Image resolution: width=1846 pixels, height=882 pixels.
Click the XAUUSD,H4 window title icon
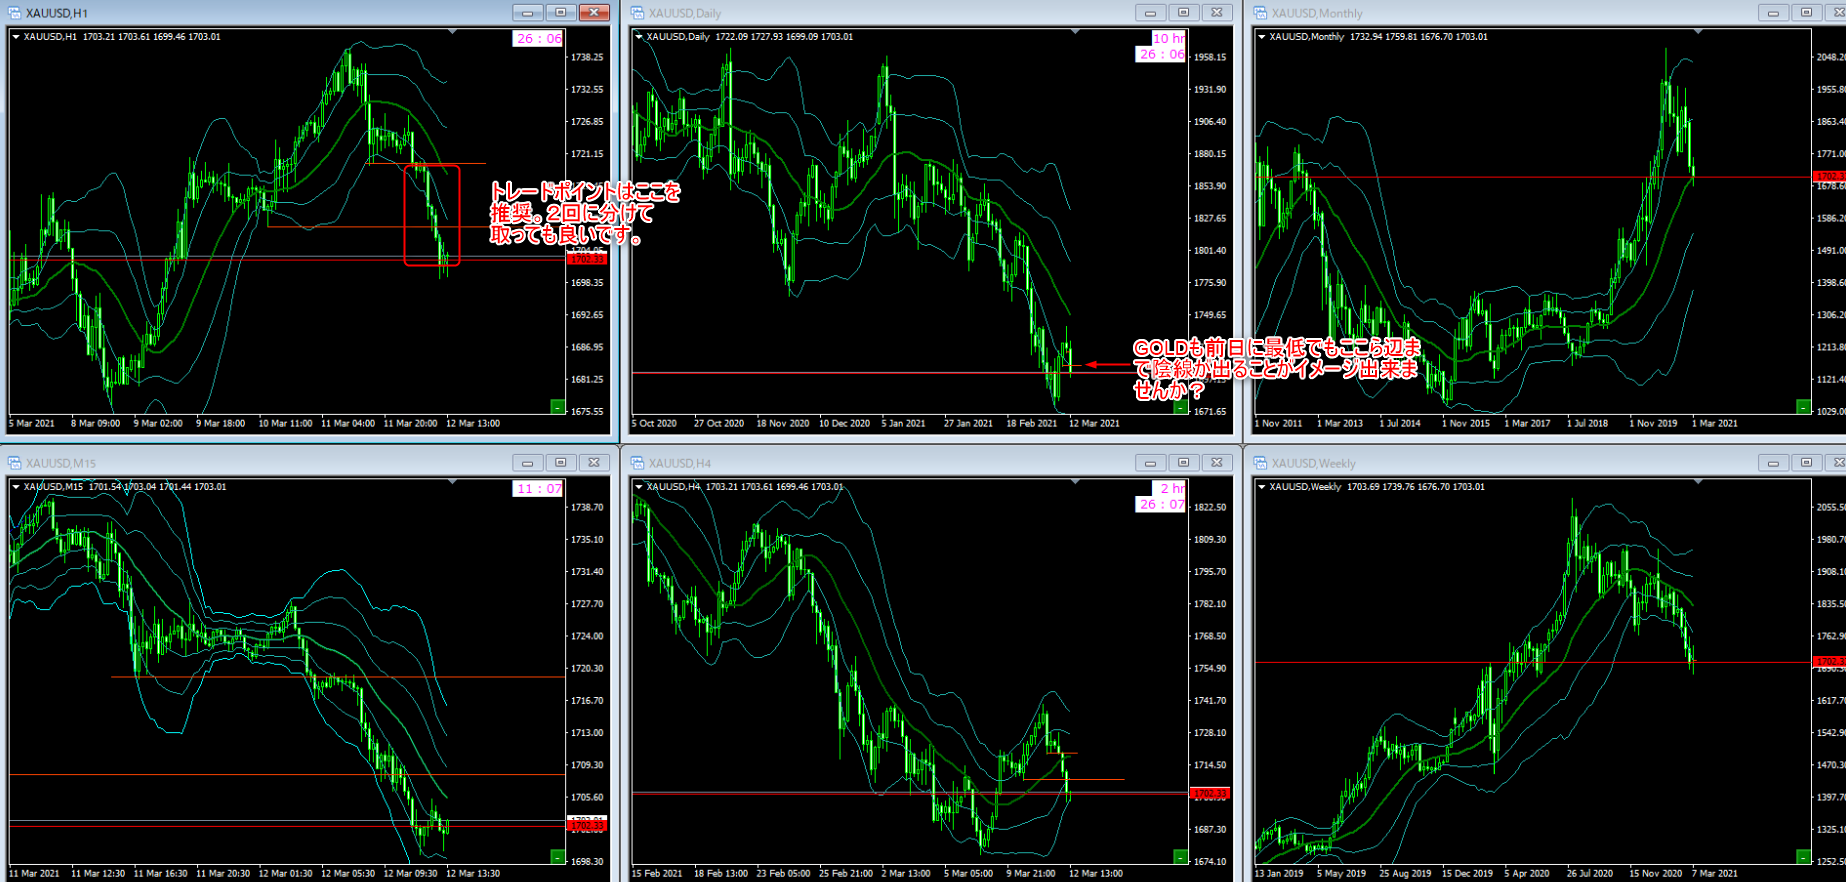pos(637,463)
